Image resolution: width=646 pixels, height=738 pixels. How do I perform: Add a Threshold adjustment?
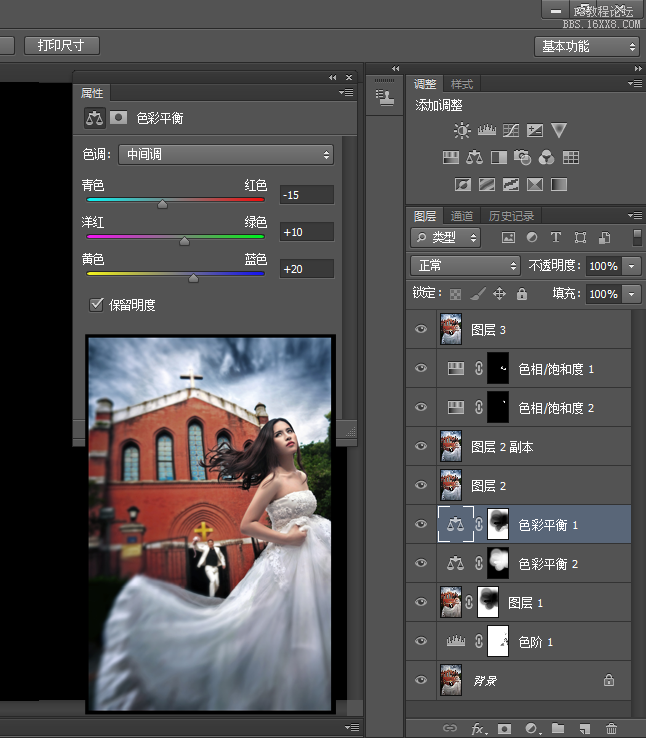510,184
